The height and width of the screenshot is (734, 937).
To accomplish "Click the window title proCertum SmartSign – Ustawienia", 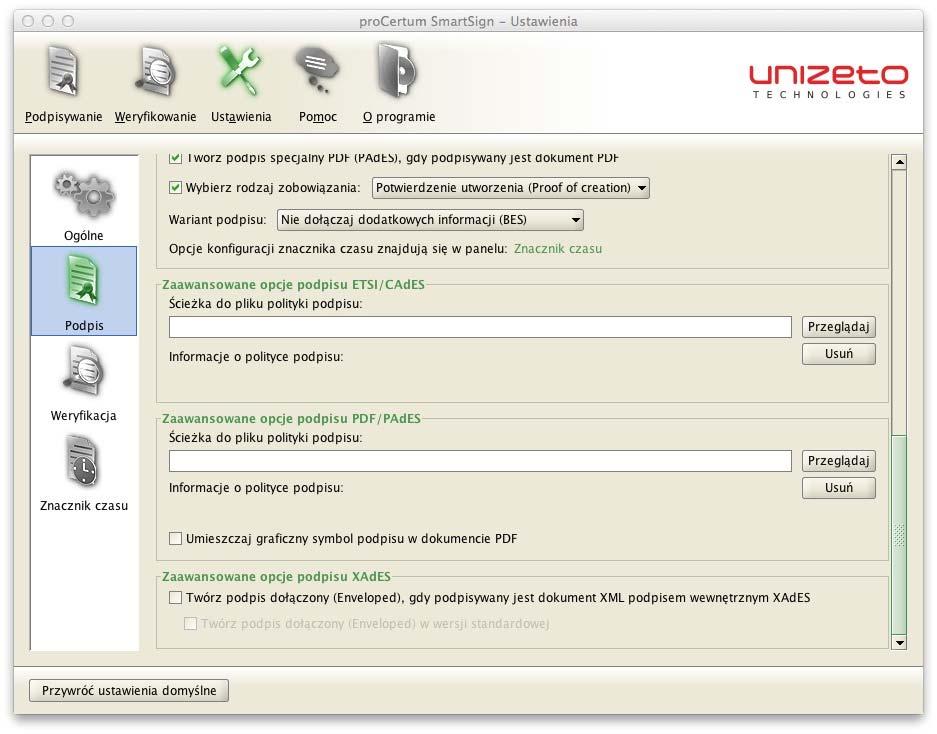I will click(x=468, y=22).
